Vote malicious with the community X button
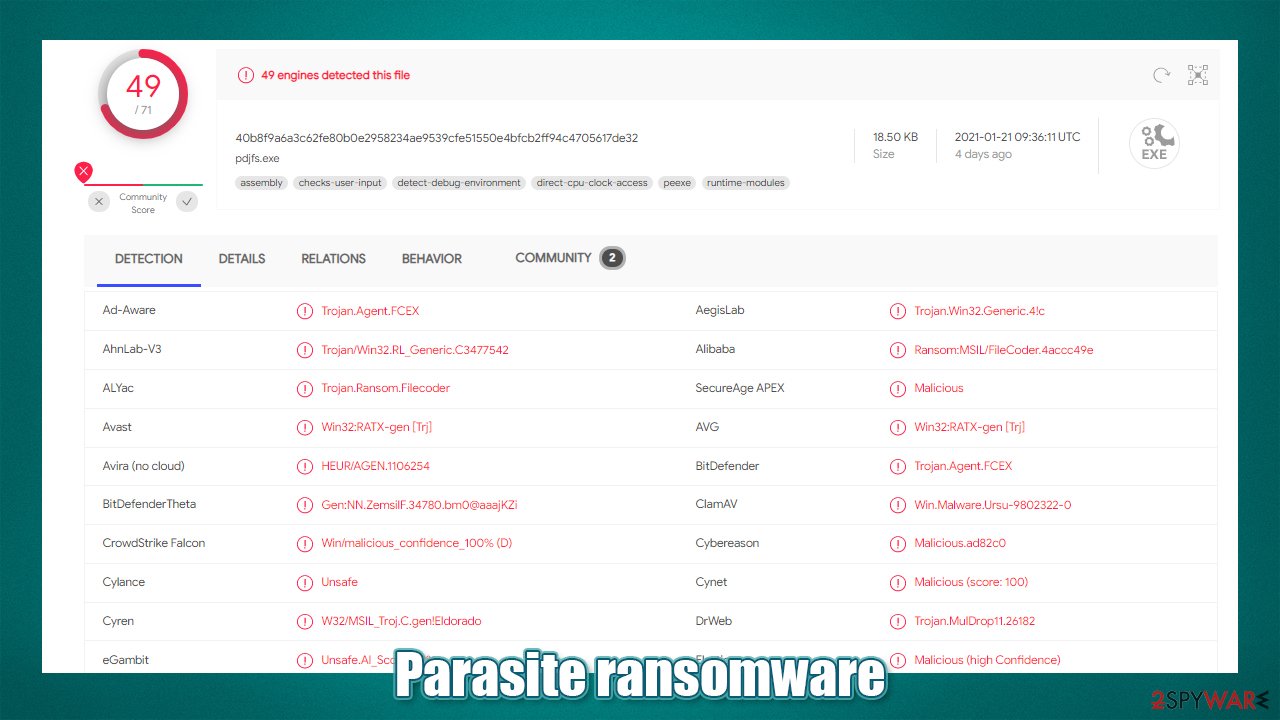Viewport: 1280px width, 720px height. coord(98,202)
